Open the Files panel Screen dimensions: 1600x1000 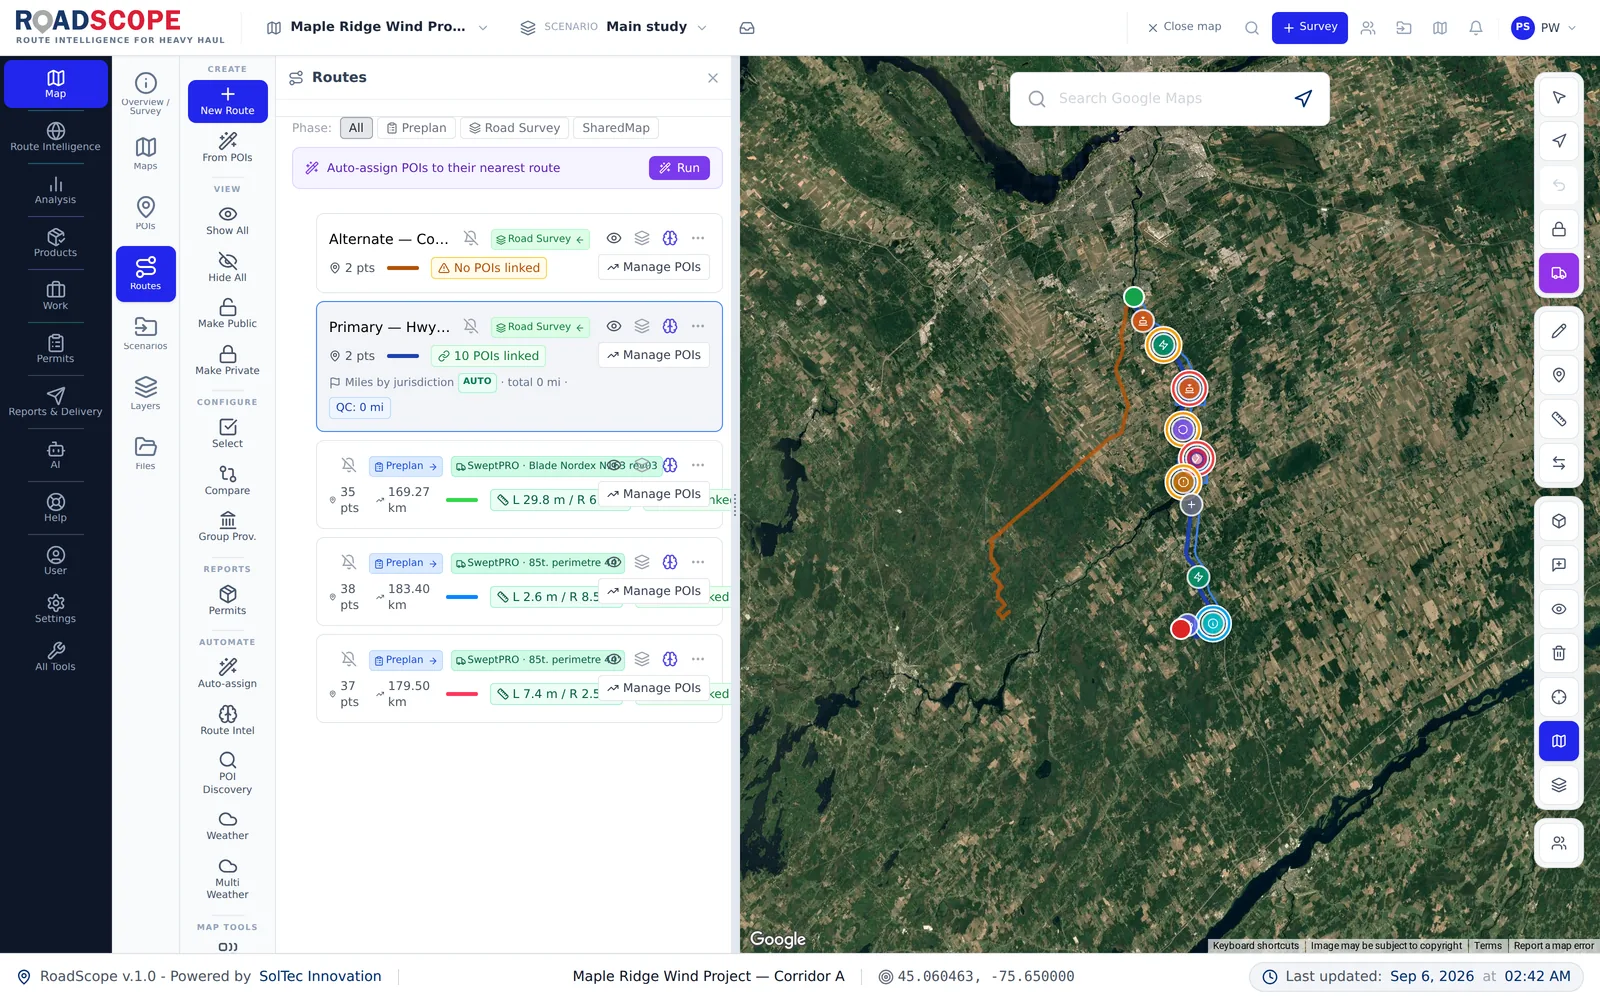click(x=145, y=453)
